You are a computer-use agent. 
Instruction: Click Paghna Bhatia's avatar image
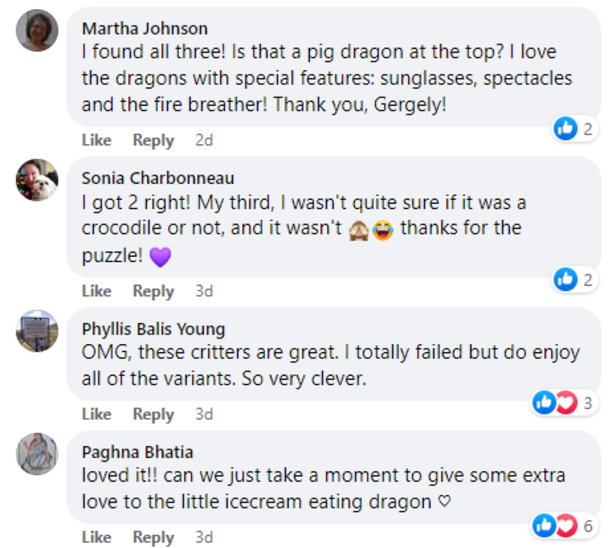[37, 453]
